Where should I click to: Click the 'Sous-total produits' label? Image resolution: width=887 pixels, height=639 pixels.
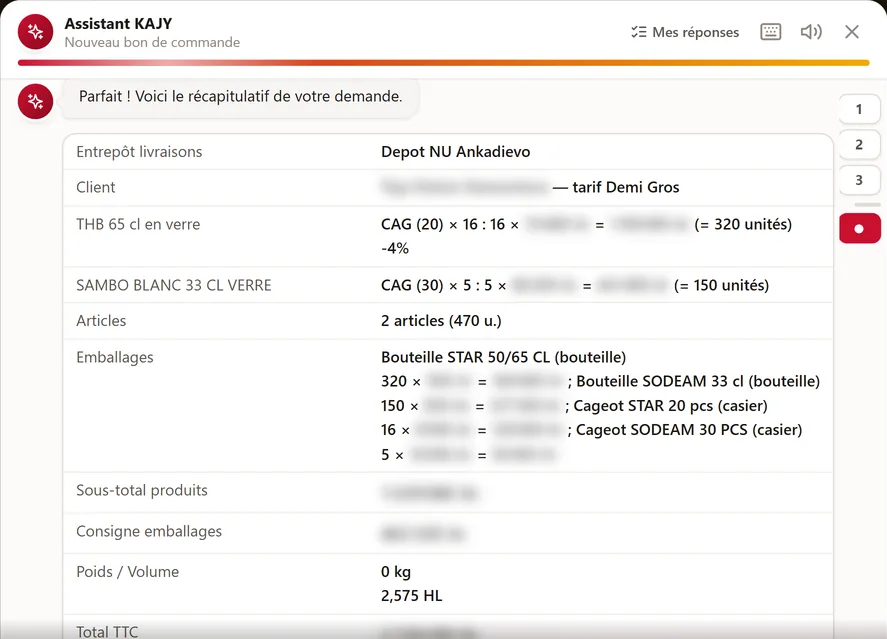(142, 490)
